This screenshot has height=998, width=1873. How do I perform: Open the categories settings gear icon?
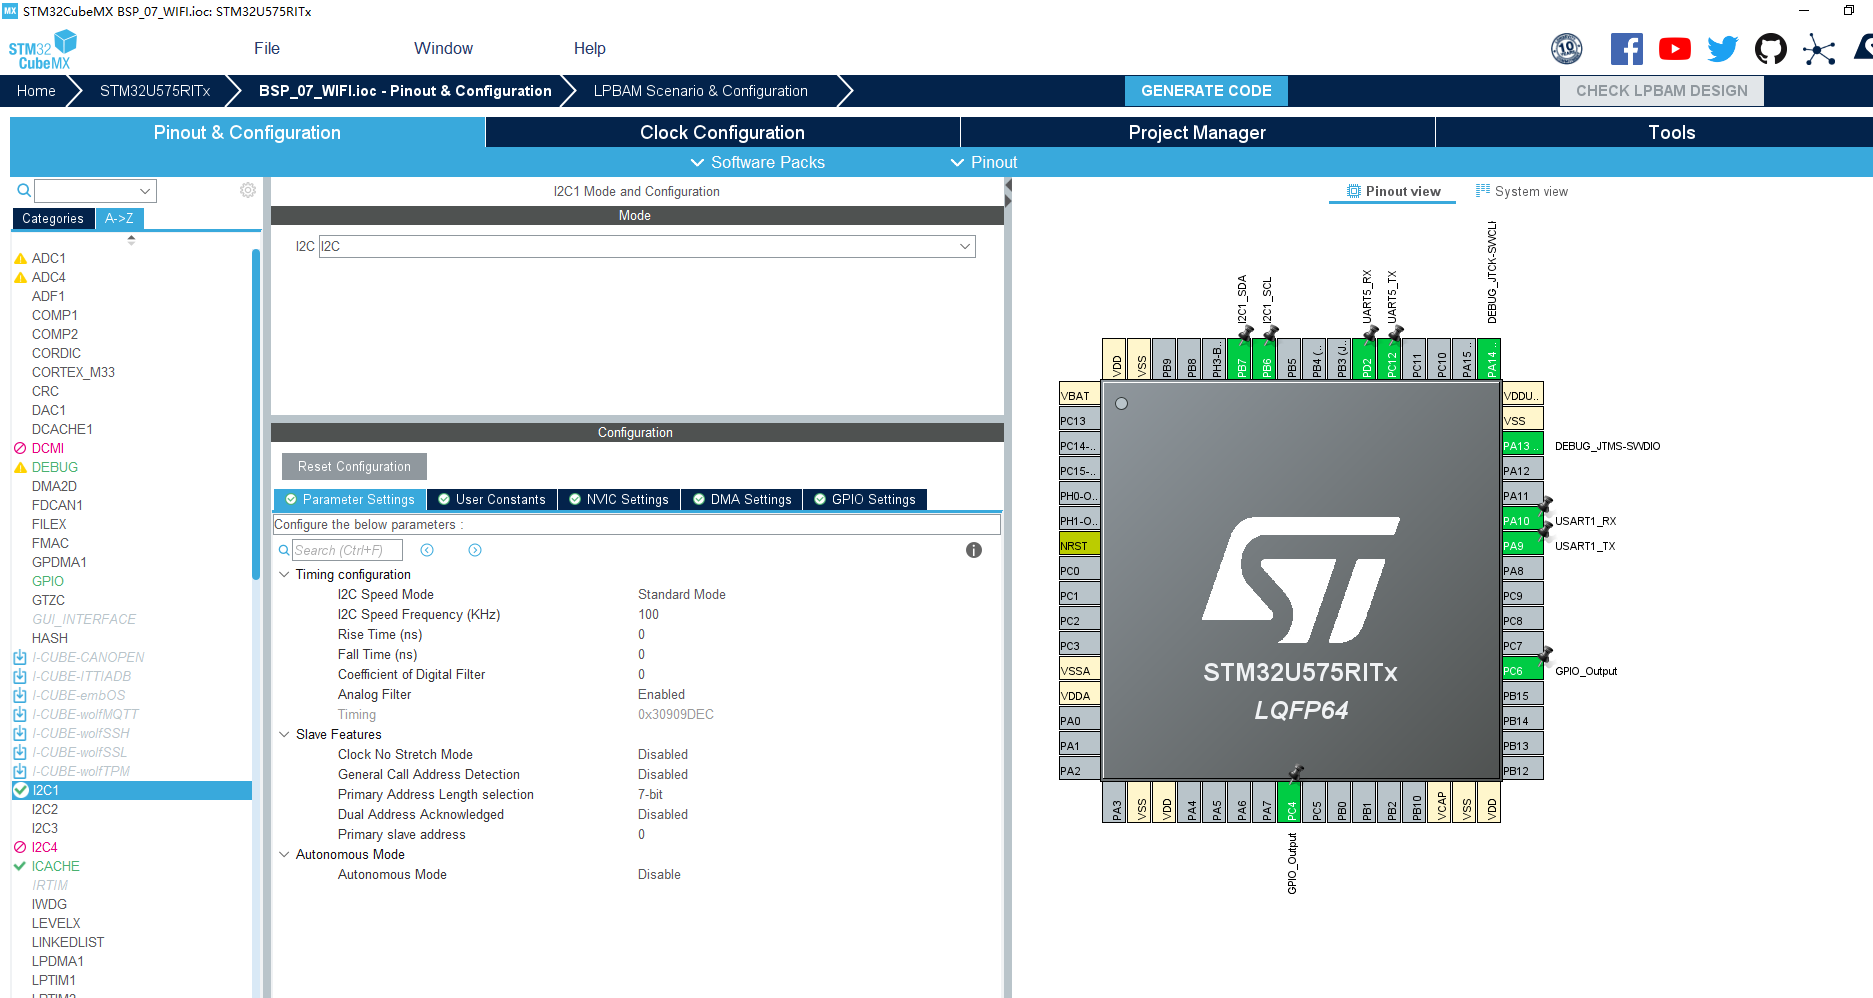[x=248, y=190]
